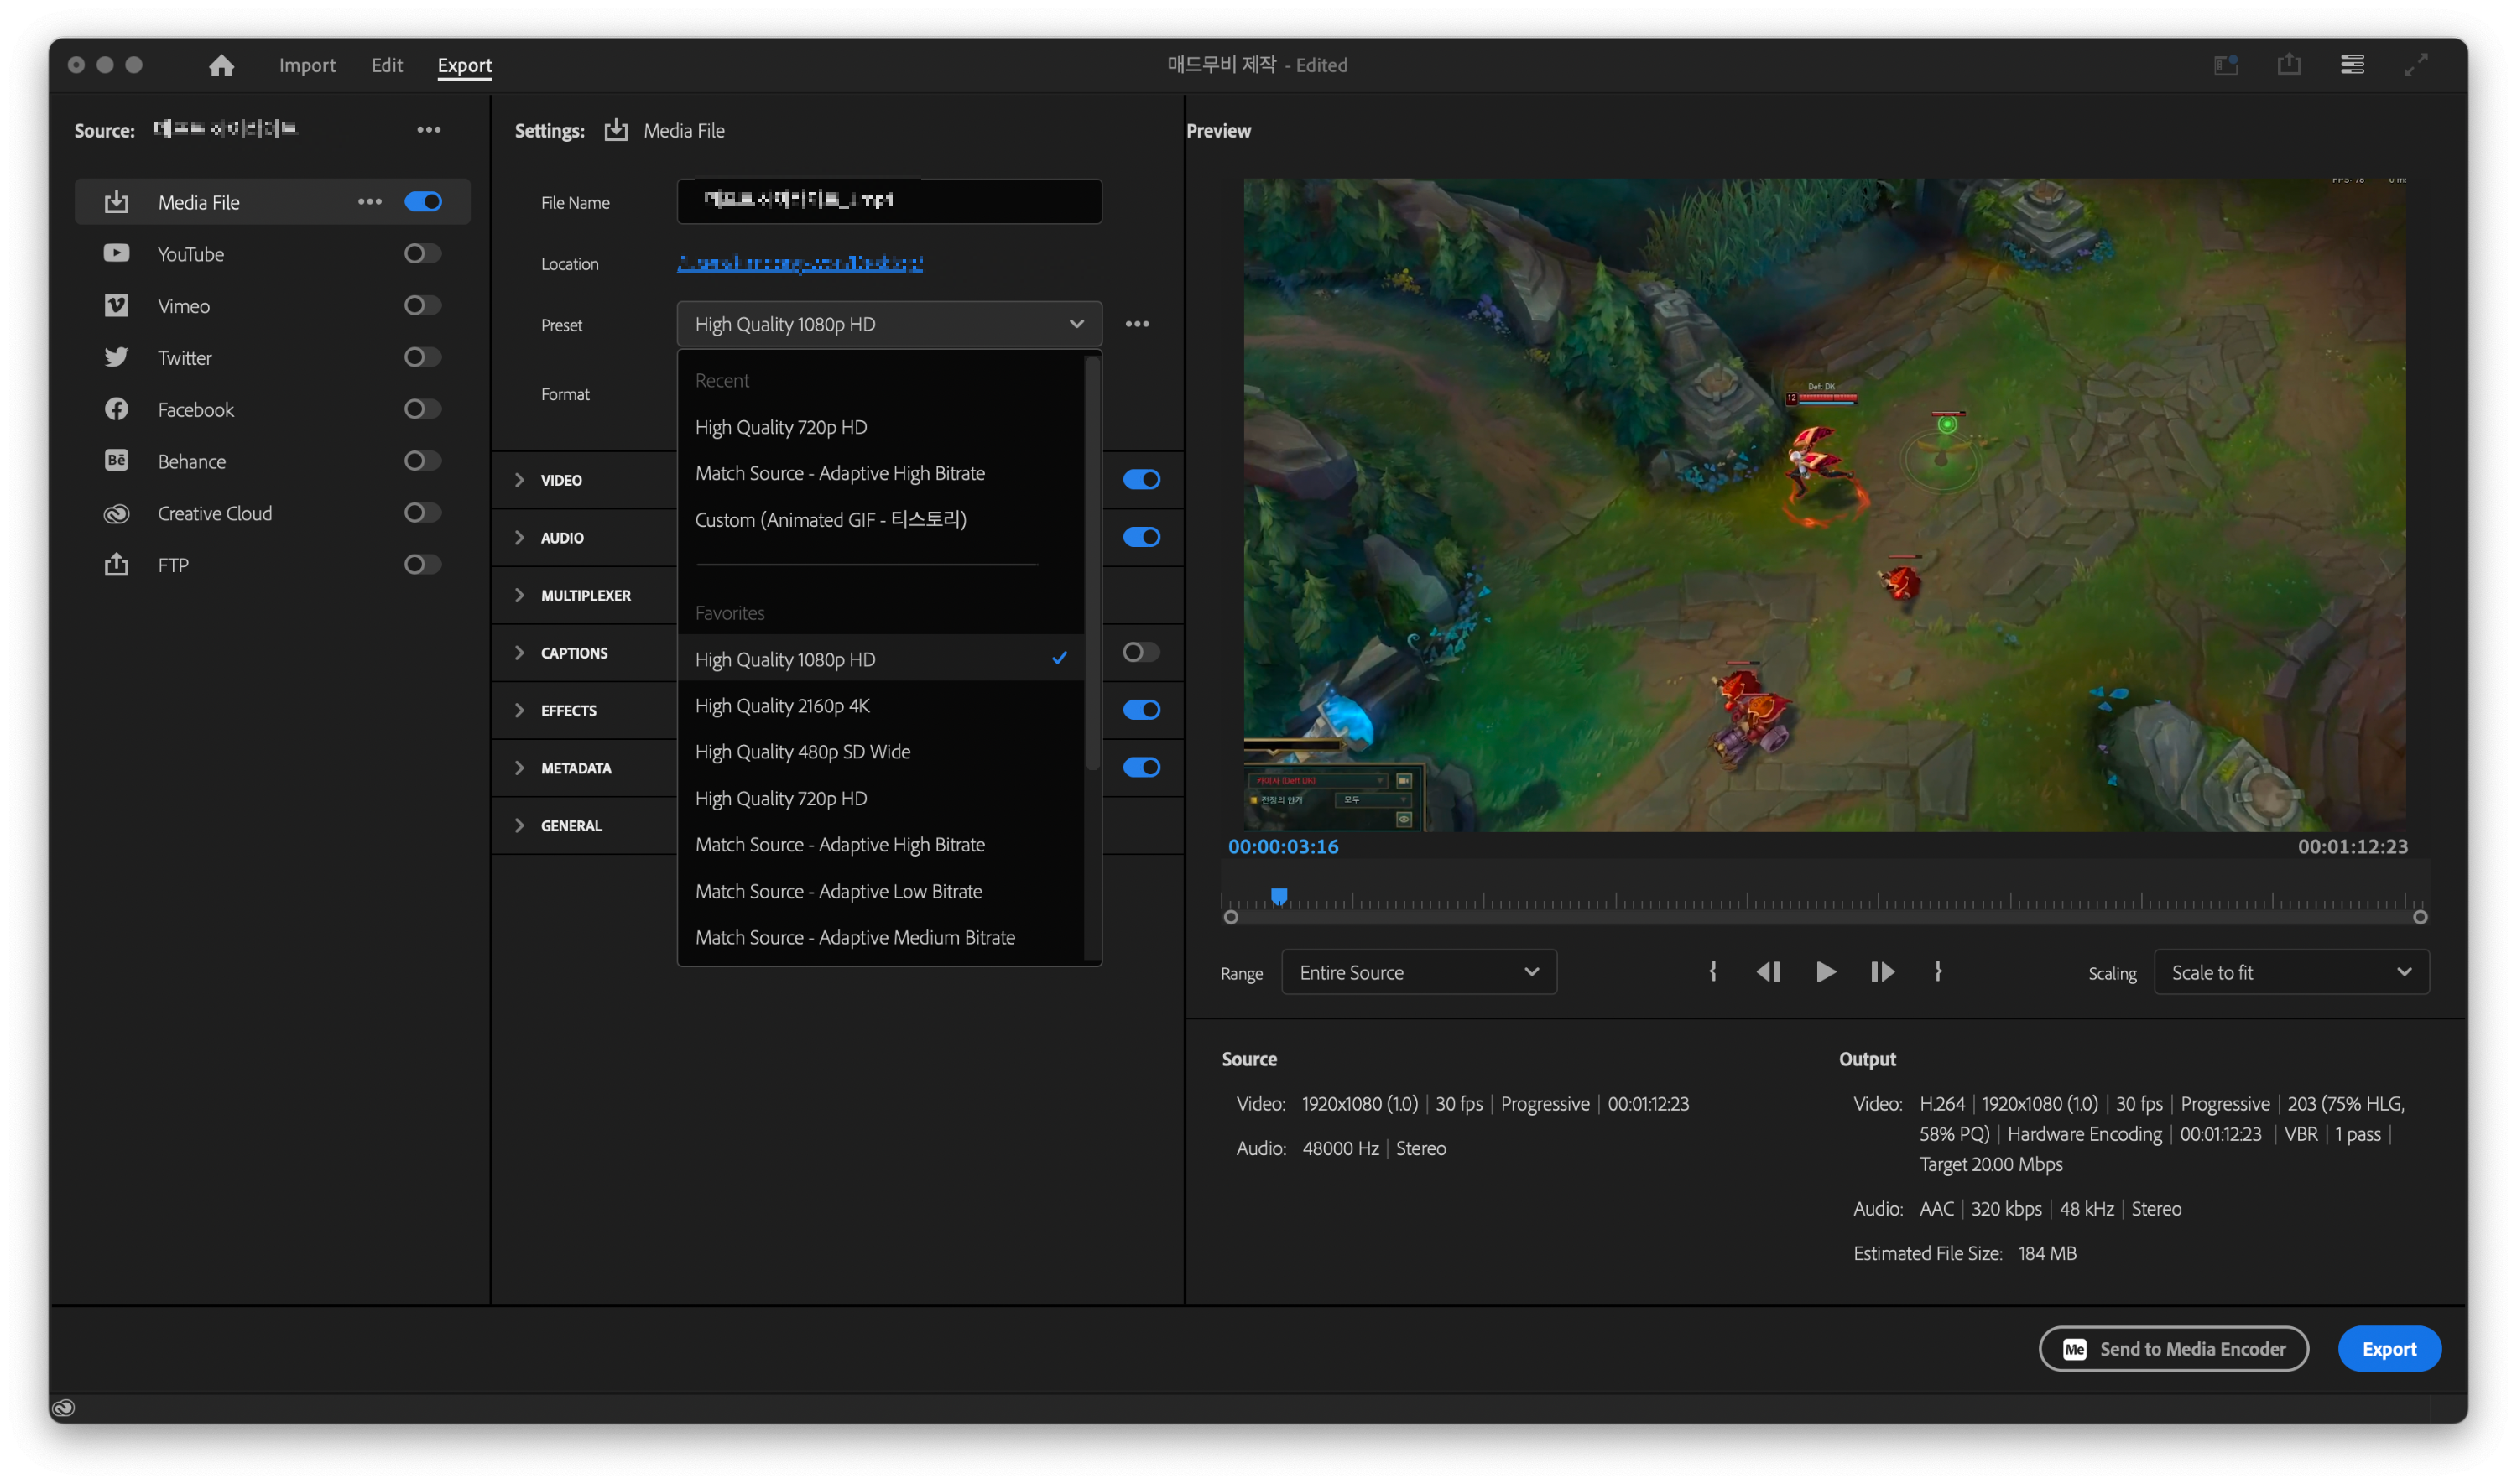The height and width of the screenshot is (1484, 2517).
Task: Turn off the Media File toggle
Action: click(x=422, y=202)
